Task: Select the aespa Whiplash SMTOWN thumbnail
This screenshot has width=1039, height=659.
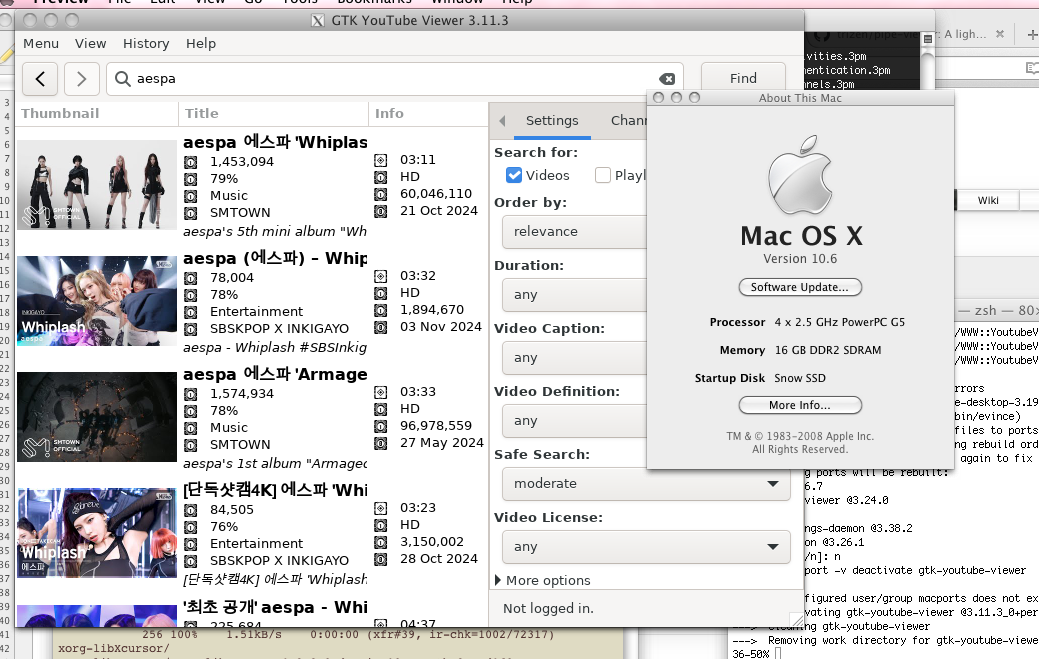Action: [97, 185]
